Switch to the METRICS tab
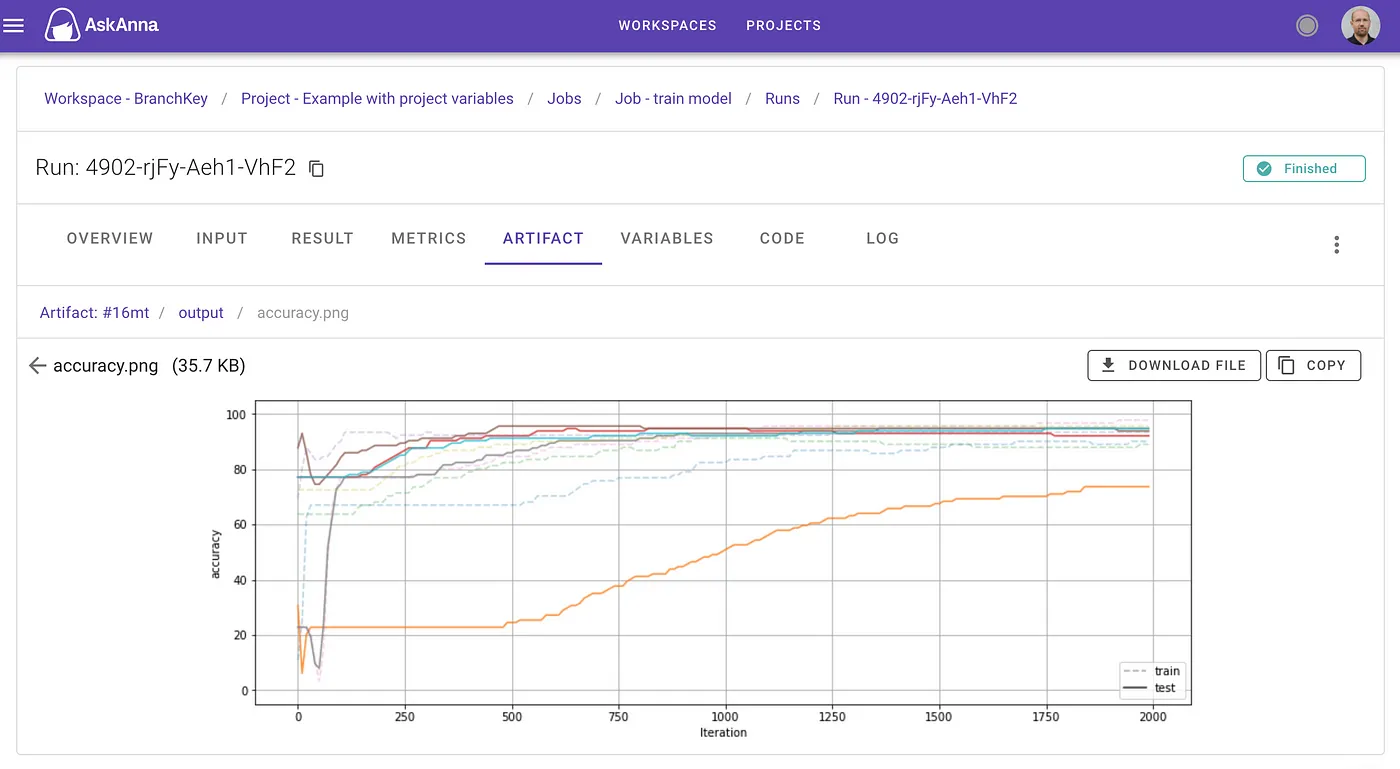Viewport: 1400px width, 769px height. point(428,239)
